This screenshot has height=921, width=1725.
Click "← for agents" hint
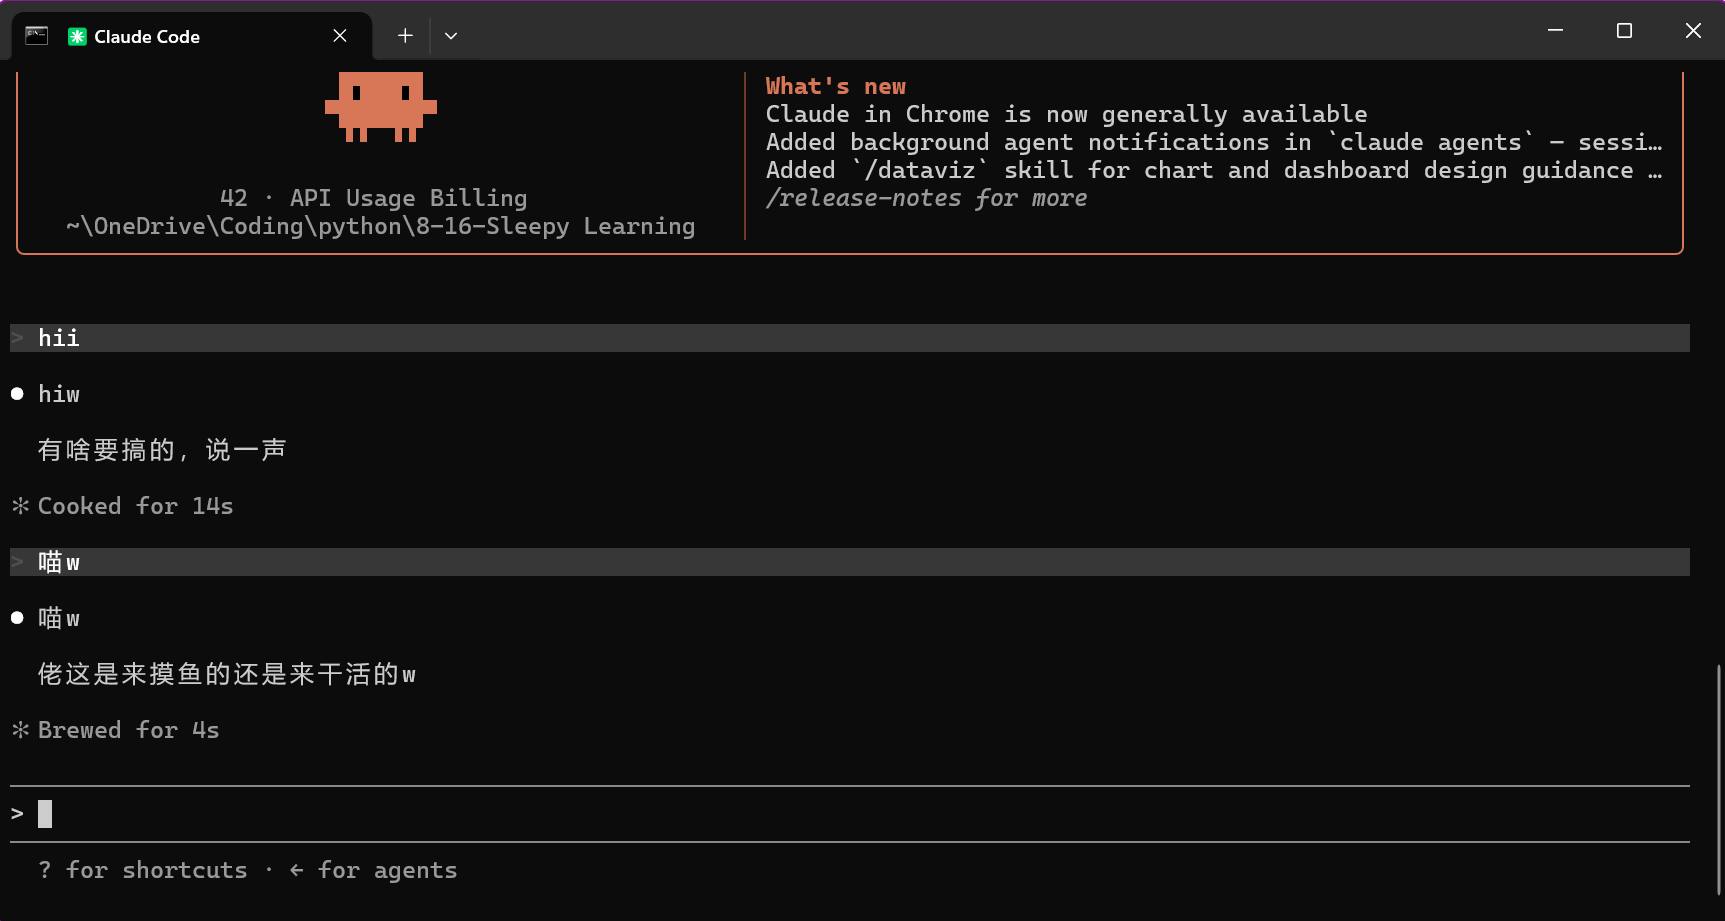coord(373,870)
